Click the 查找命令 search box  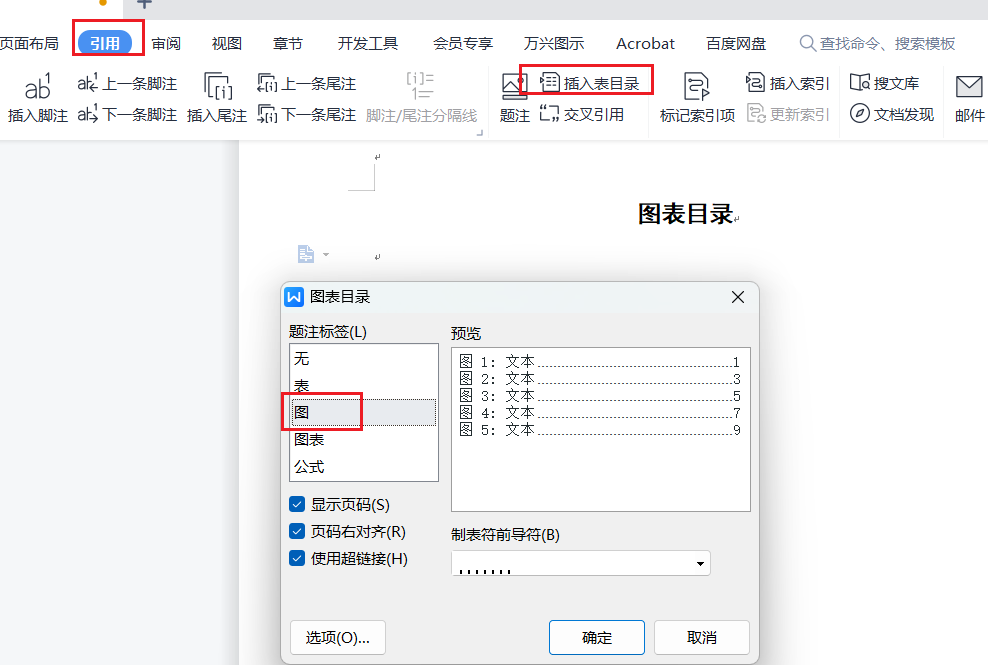(x=887, y=44)
